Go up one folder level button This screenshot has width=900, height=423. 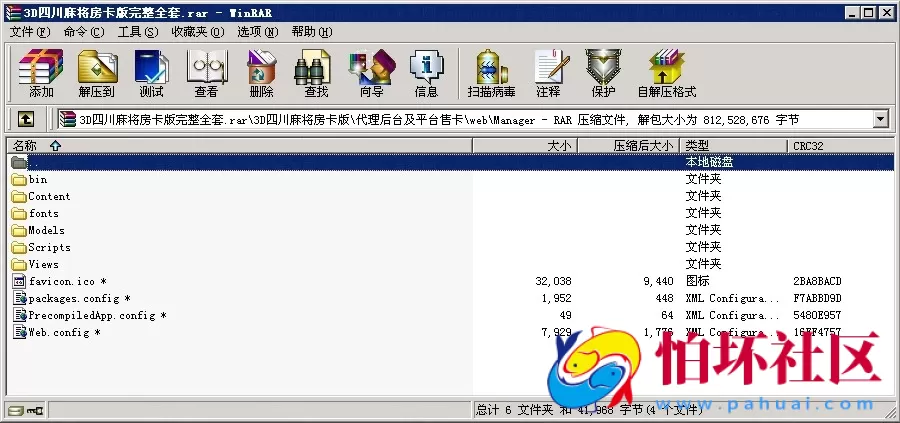(x=26, y=119)
